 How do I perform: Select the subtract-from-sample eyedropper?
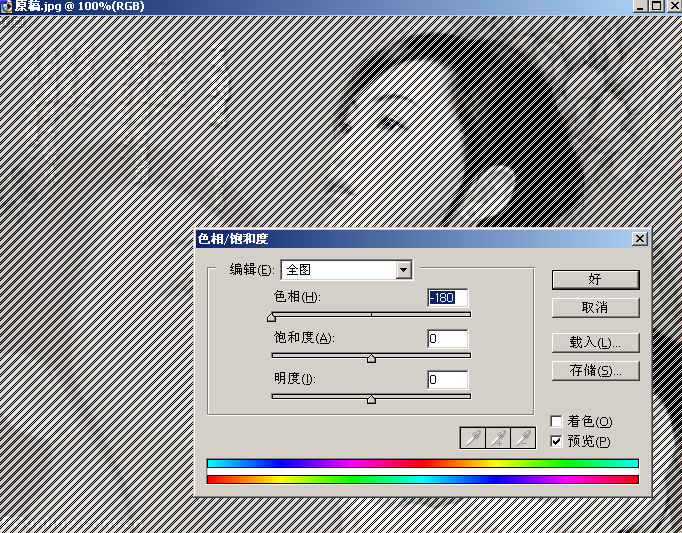[x=523, y=438]
